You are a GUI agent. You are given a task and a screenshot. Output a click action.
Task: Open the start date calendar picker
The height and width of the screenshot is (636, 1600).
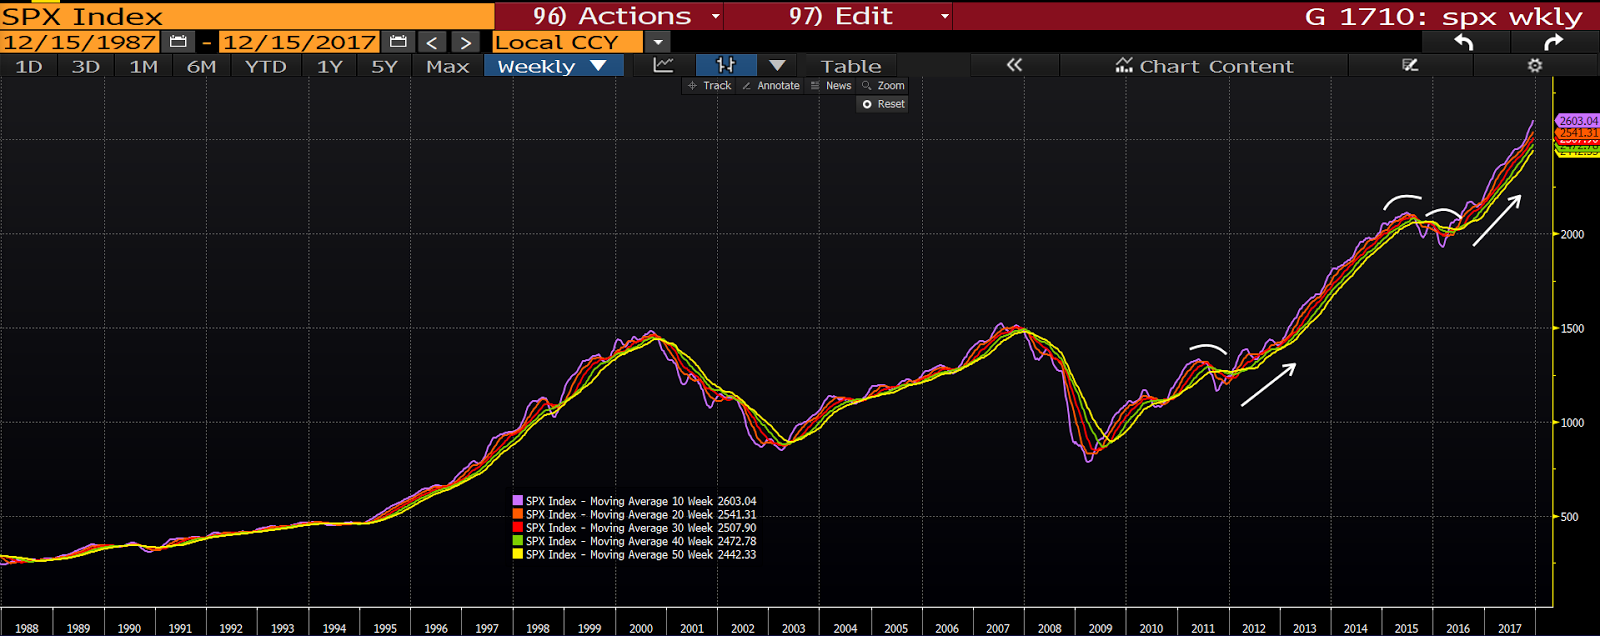179,42
